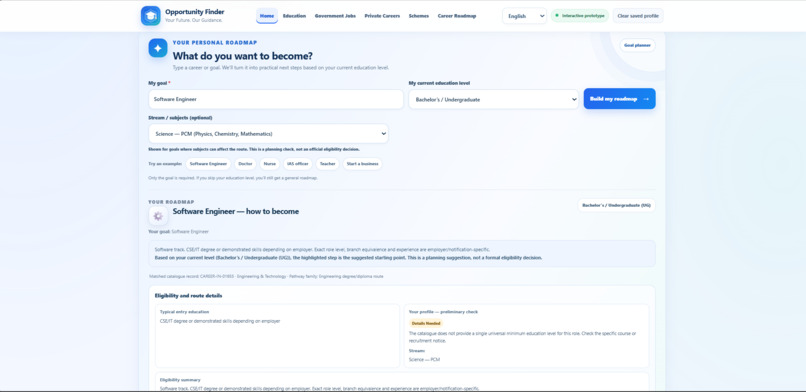Click the 'Matched catalogue record' line
The width and height of the screenshot is (806, 392).
click(266, 276)
